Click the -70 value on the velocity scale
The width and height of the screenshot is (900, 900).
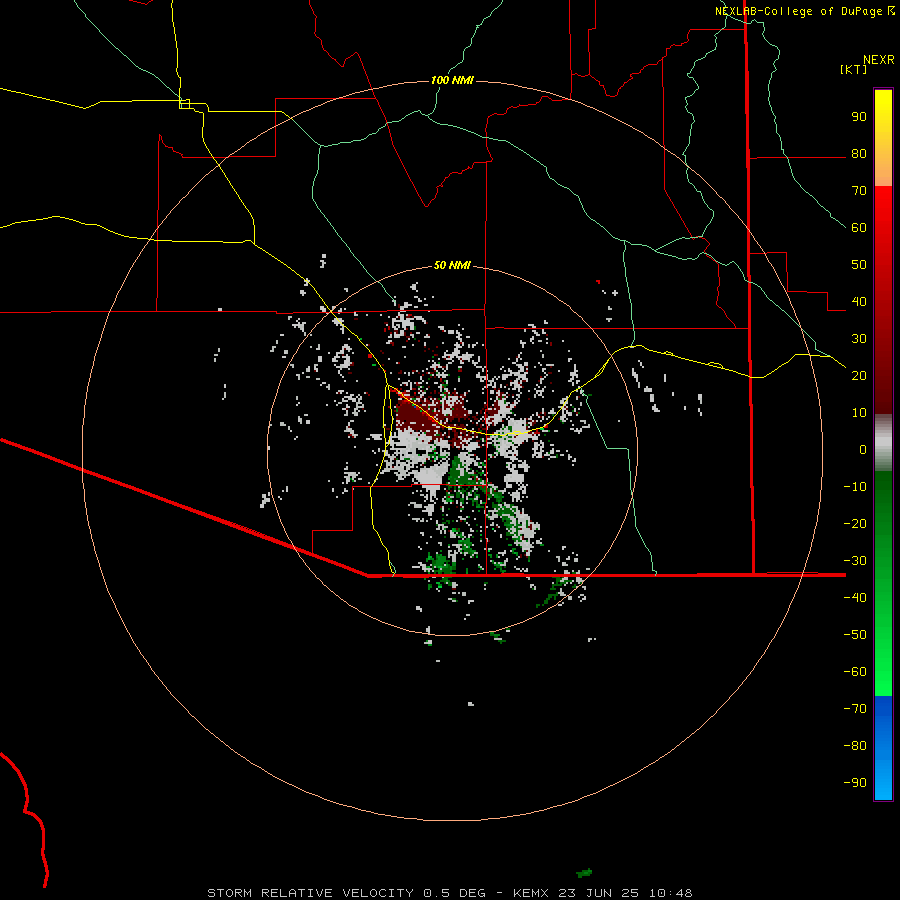click(x=855, y=709)
